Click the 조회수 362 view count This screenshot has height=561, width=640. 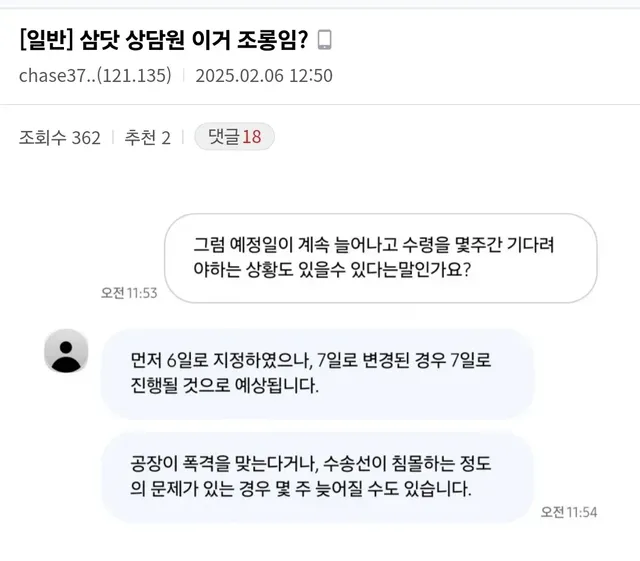click(60, 138)
